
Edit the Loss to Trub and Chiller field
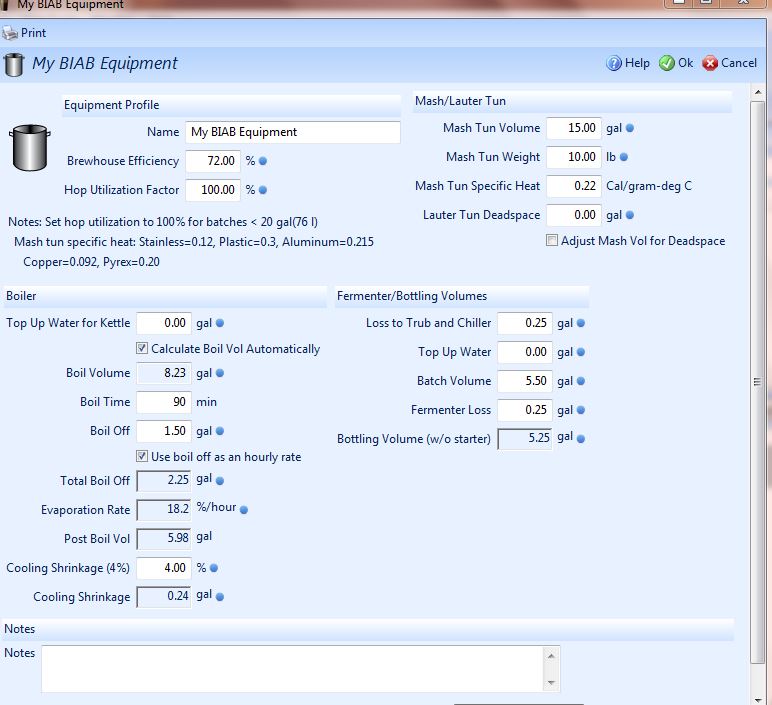point(525,323)
